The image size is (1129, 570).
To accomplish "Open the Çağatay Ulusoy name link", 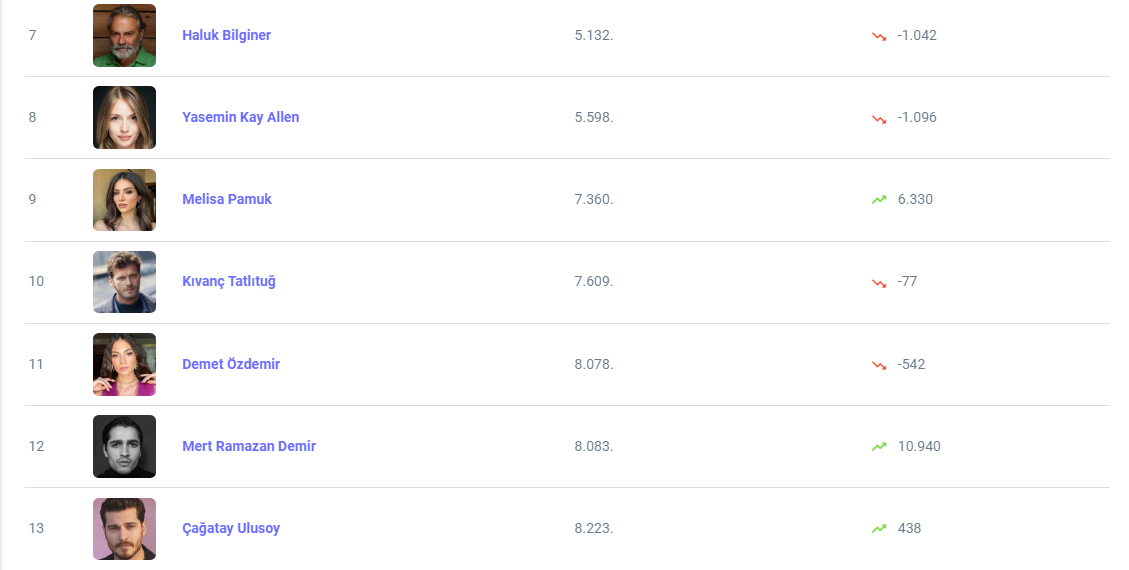I will 231,528.
